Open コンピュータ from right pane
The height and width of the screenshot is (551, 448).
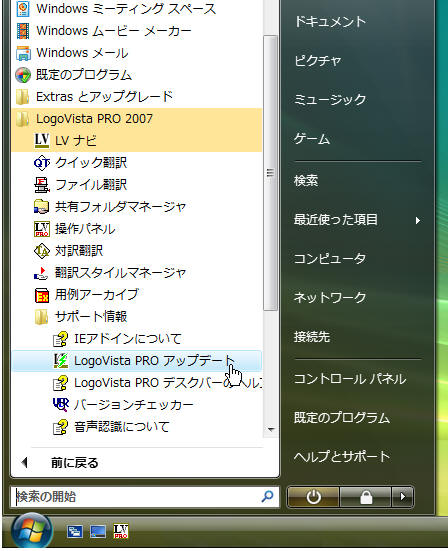(330, 259)
